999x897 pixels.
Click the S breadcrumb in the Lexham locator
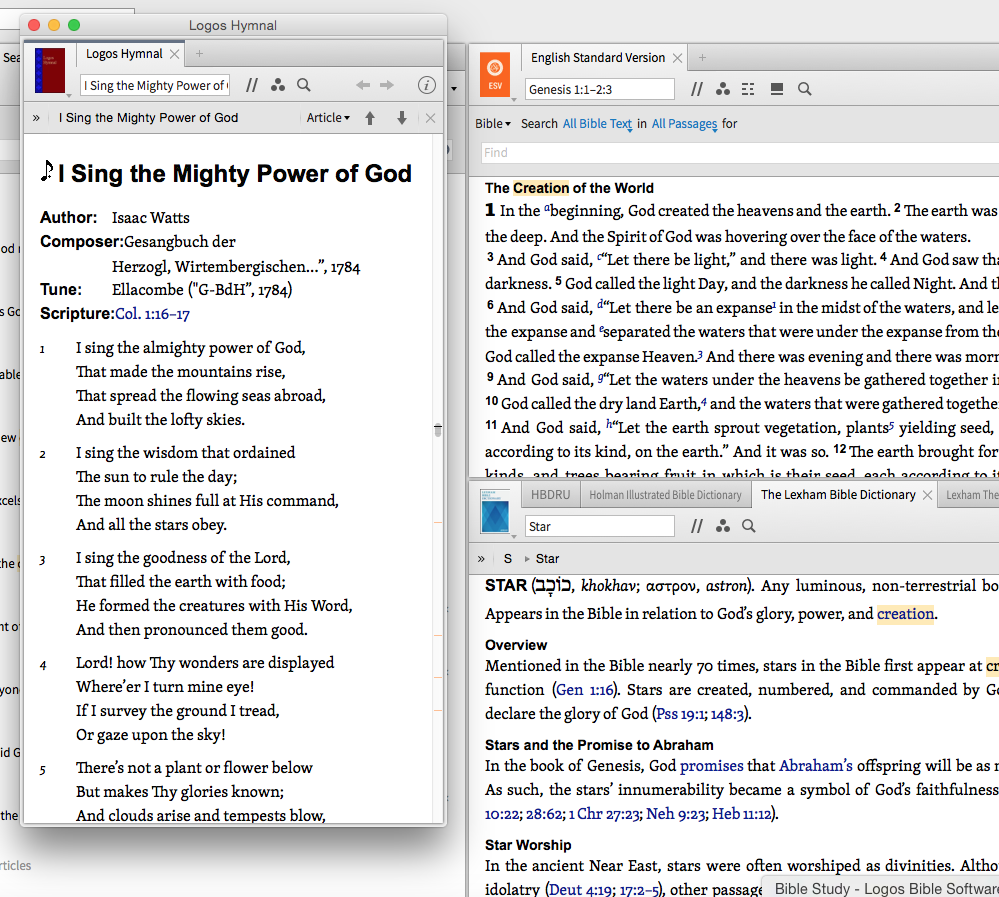tap(508, 559)
